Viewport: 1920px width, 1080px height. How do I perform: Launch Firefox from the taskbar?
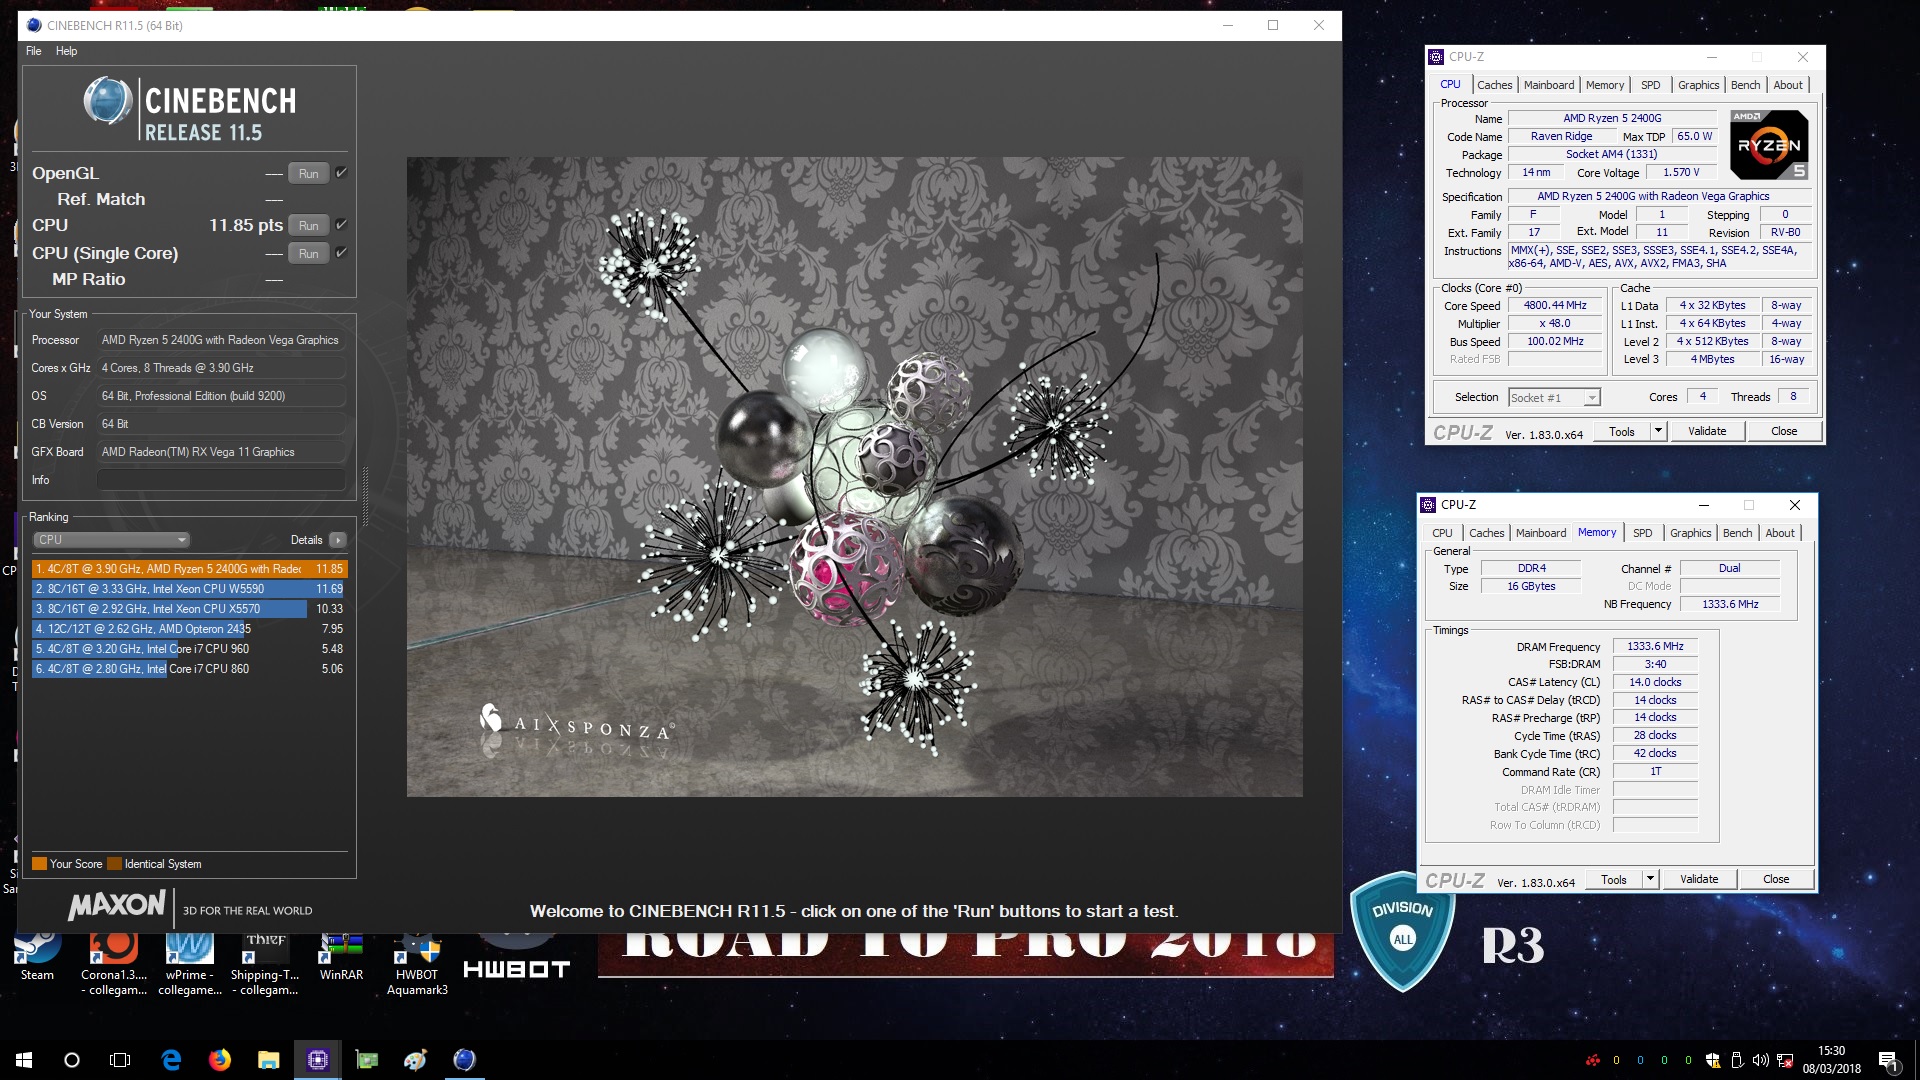pos(220,1060)
